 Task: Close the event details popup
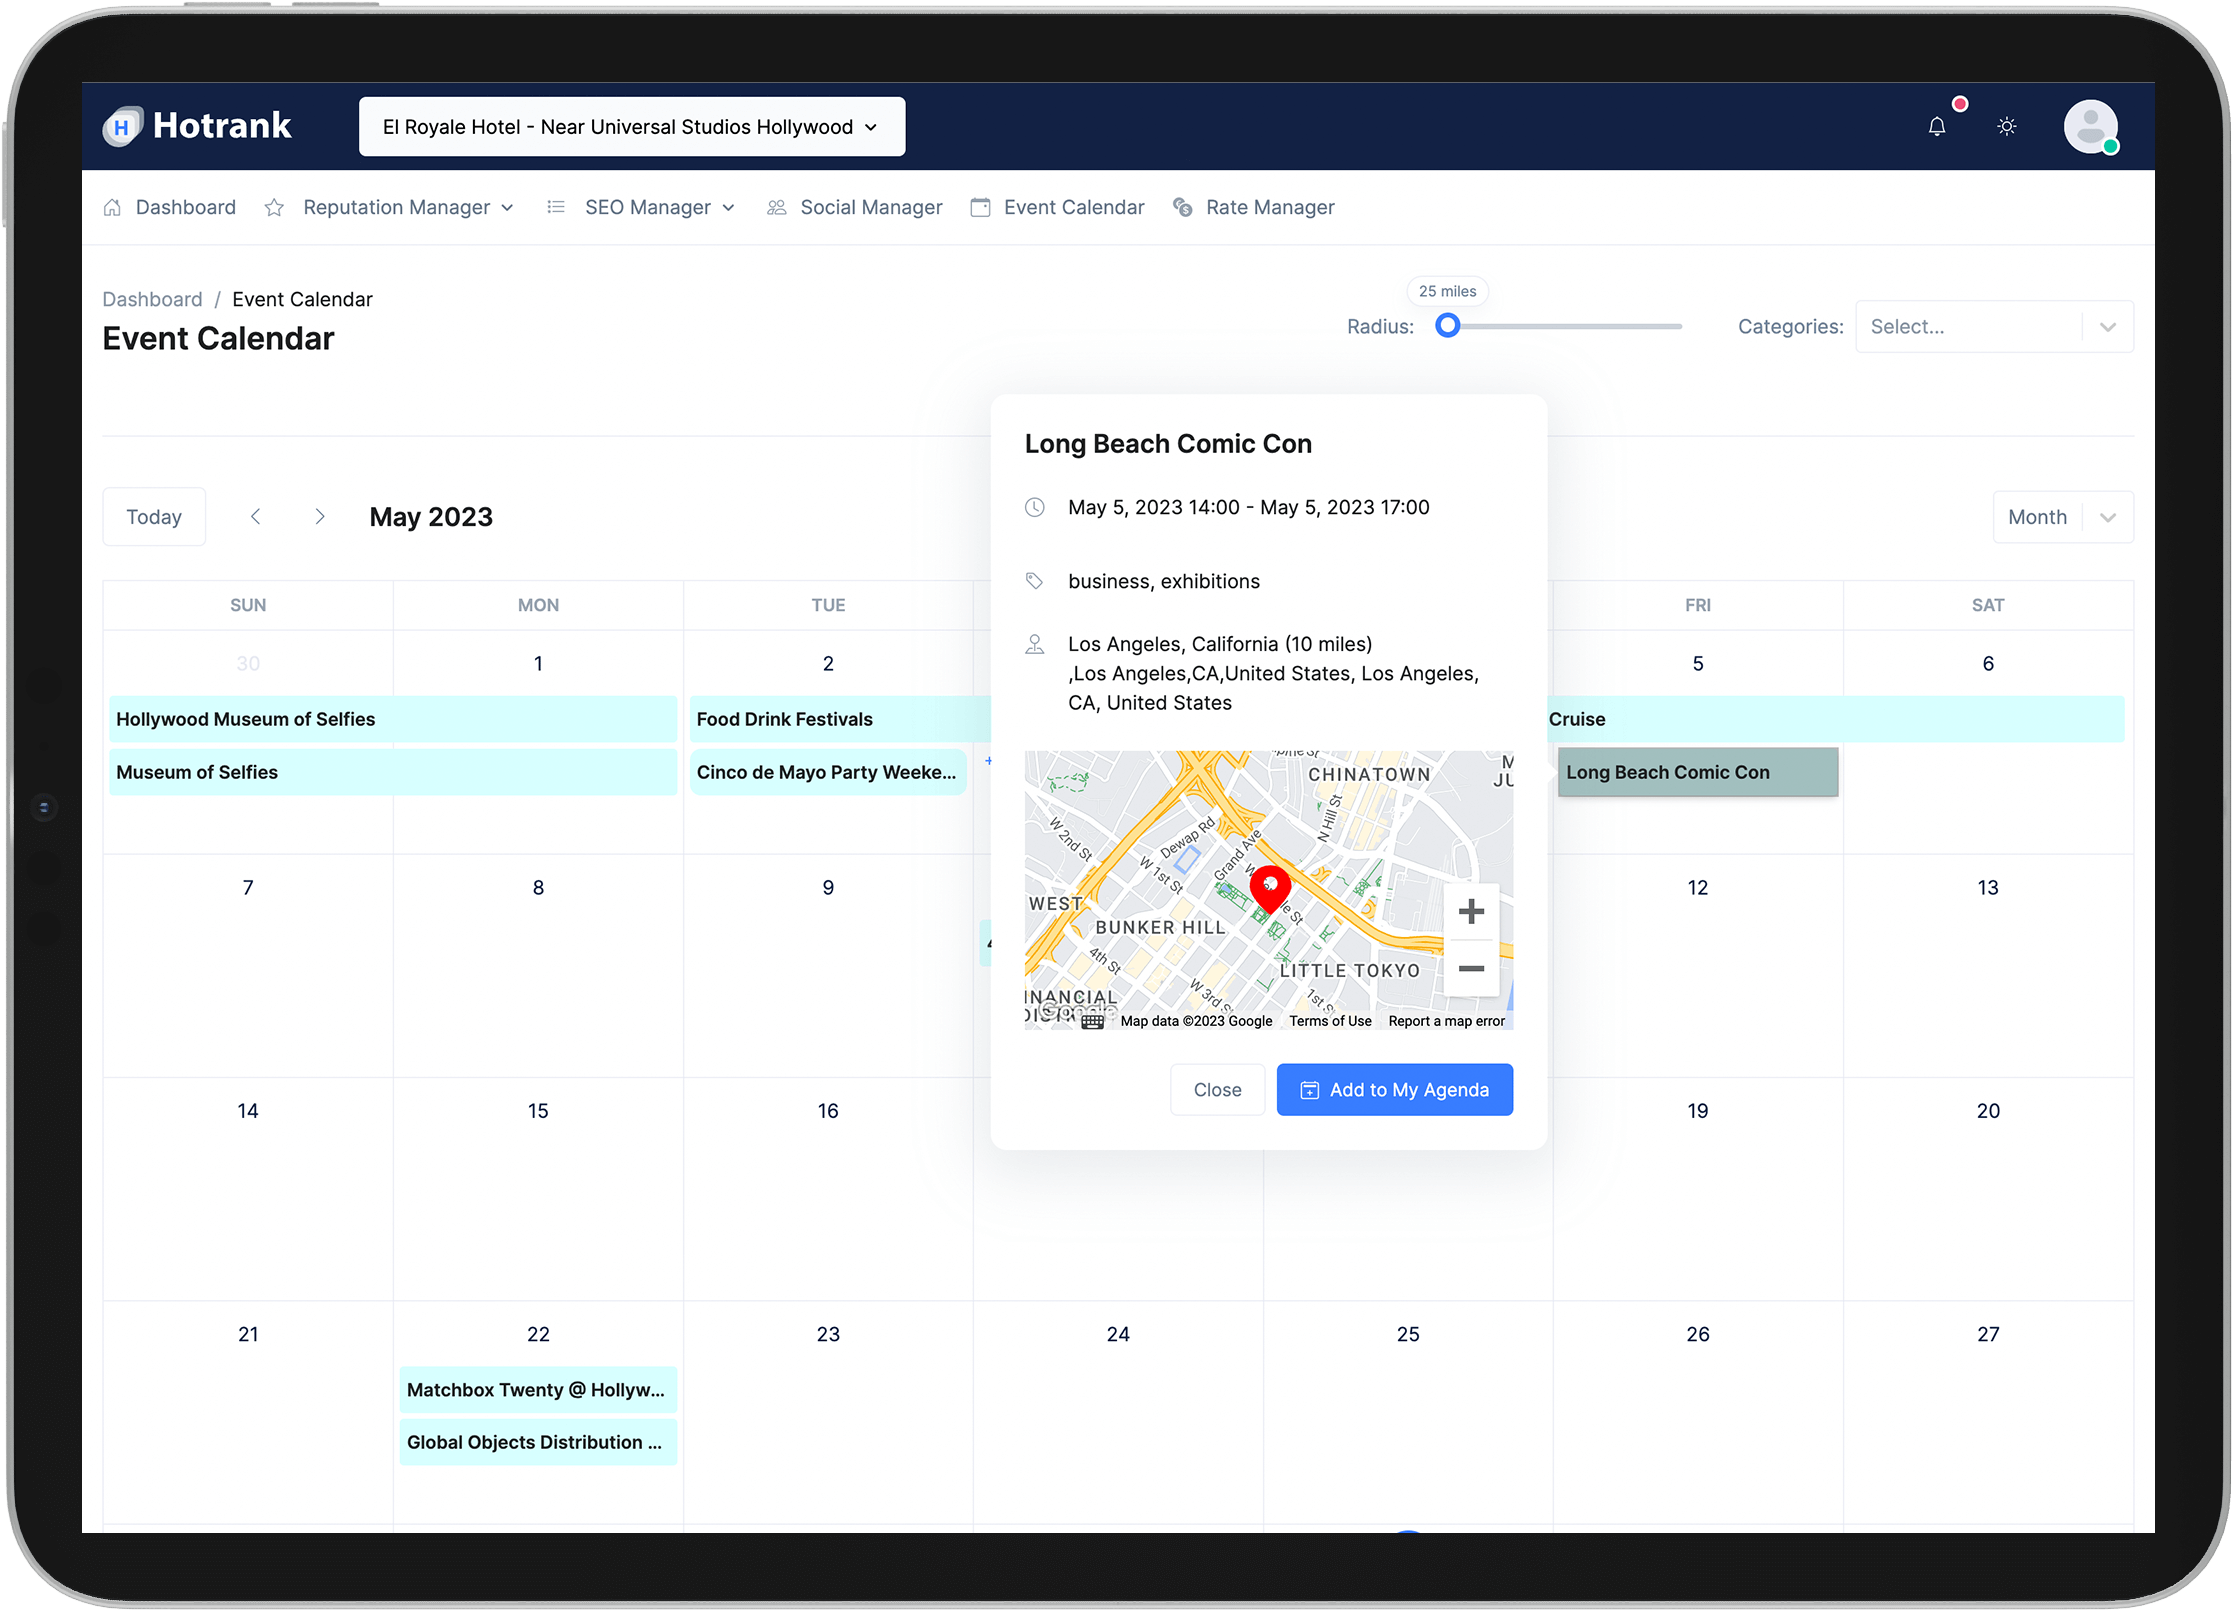click(x=1217, y=1090)
